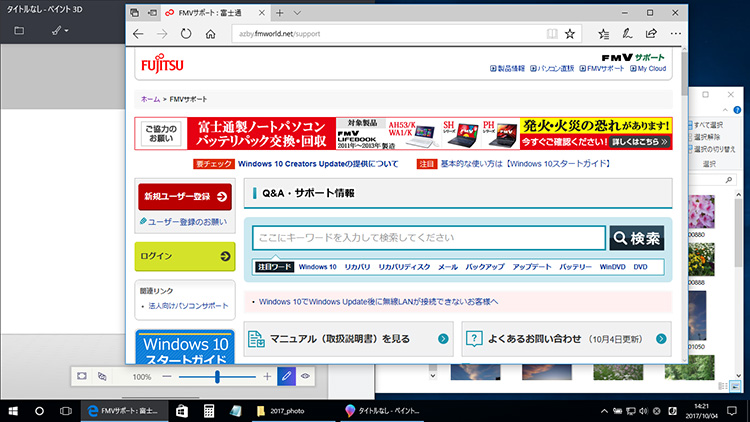
Task: Open a new tab in Edge
Action: (280, 12)
